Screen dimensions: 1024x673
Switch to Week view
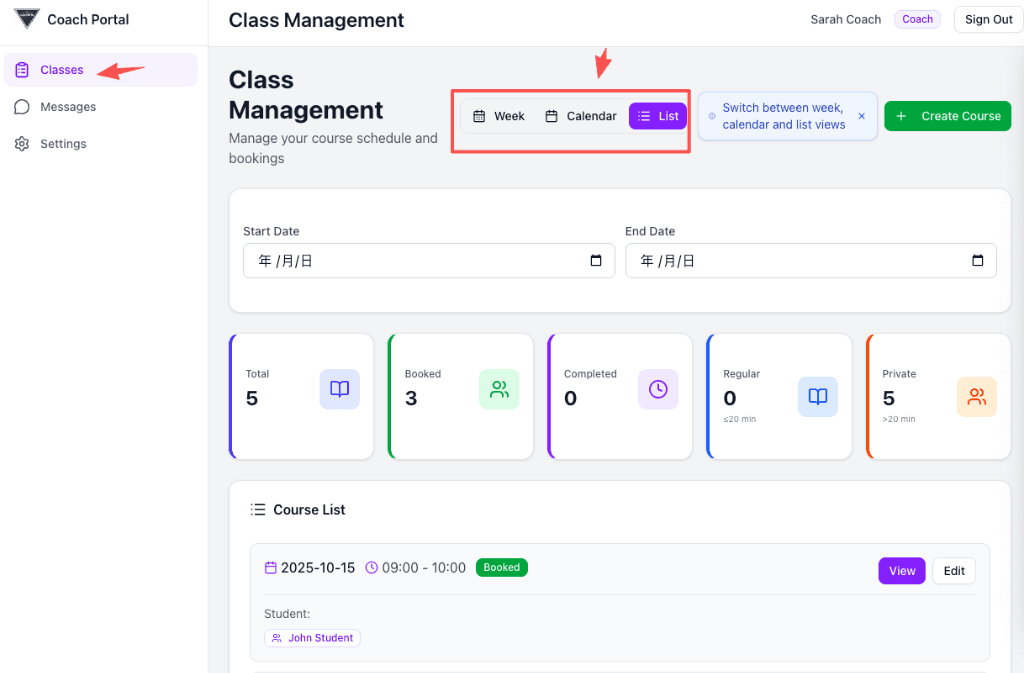point(498,116)
